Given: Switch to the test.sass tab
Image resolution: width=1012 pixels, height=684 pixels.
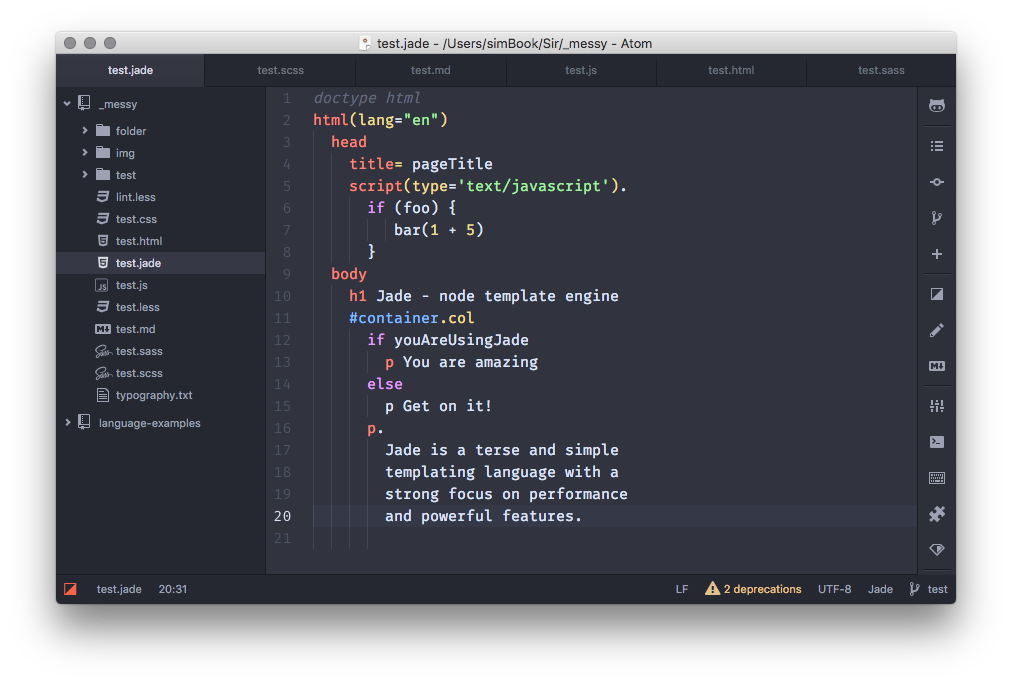Looking at the screenshot, I should coord(881,70).
